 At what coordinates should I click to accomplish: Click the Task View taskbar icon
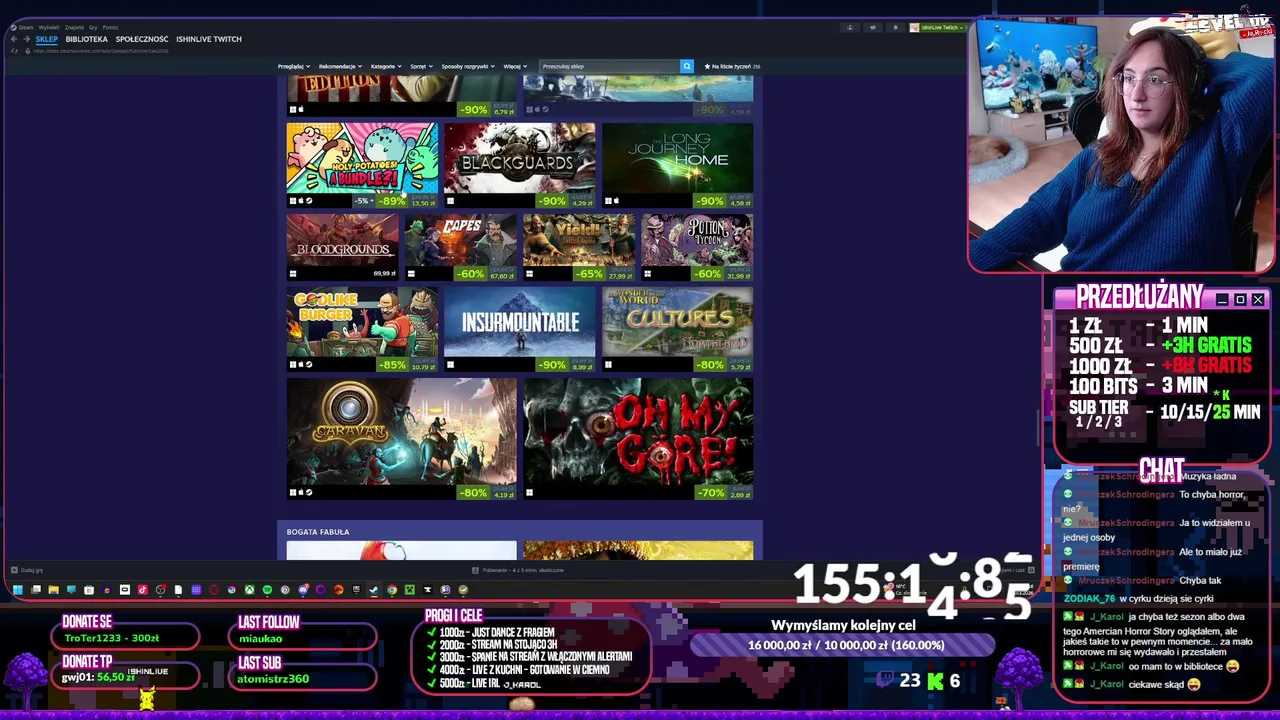click(36, 590)
